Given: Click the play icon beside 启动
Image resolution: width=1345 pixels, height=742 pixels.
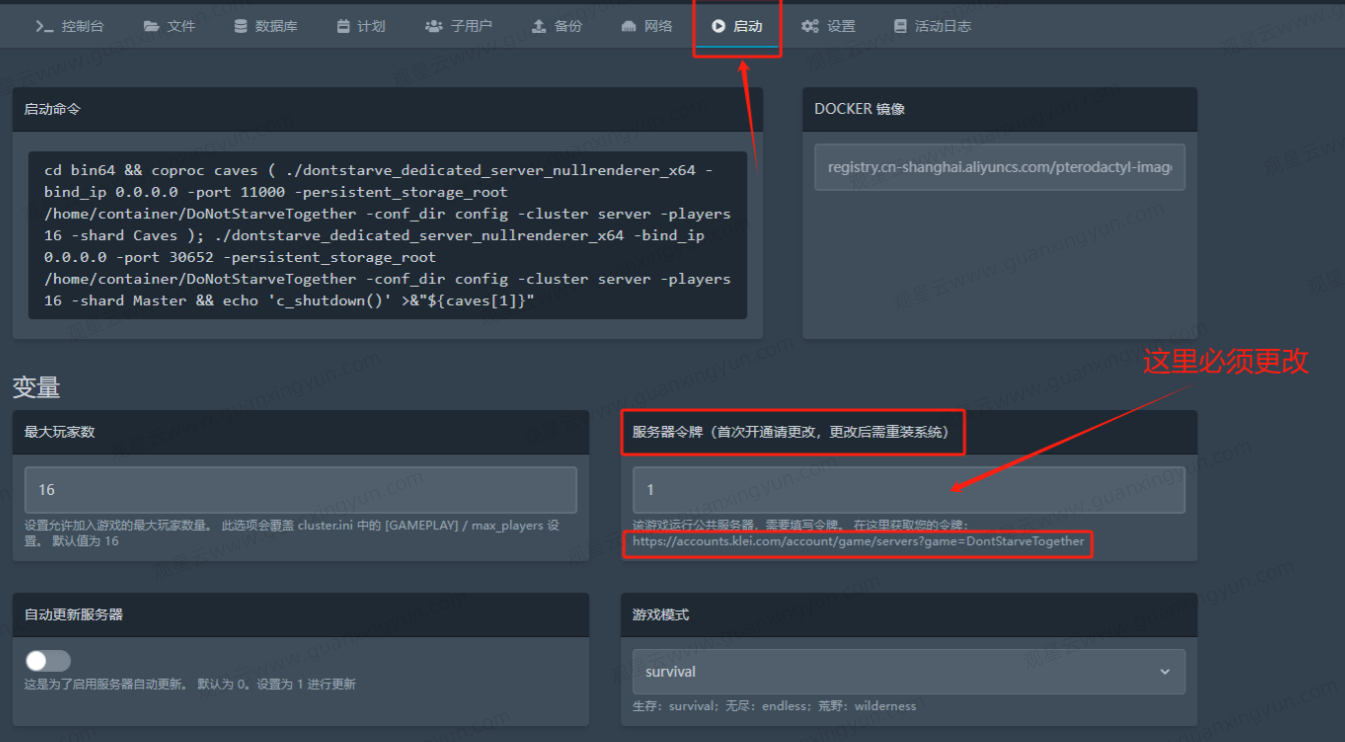Looking at the screenshot, I should point(718,26).
